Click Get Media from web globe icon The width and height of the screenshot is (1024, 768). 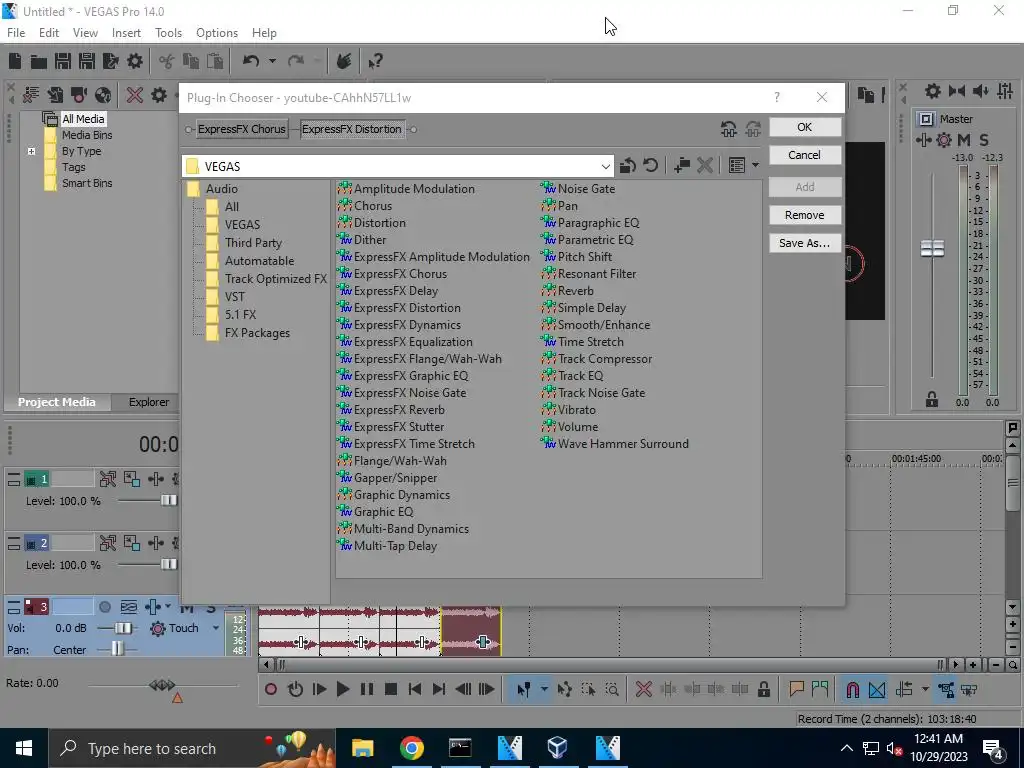[103, 95]
